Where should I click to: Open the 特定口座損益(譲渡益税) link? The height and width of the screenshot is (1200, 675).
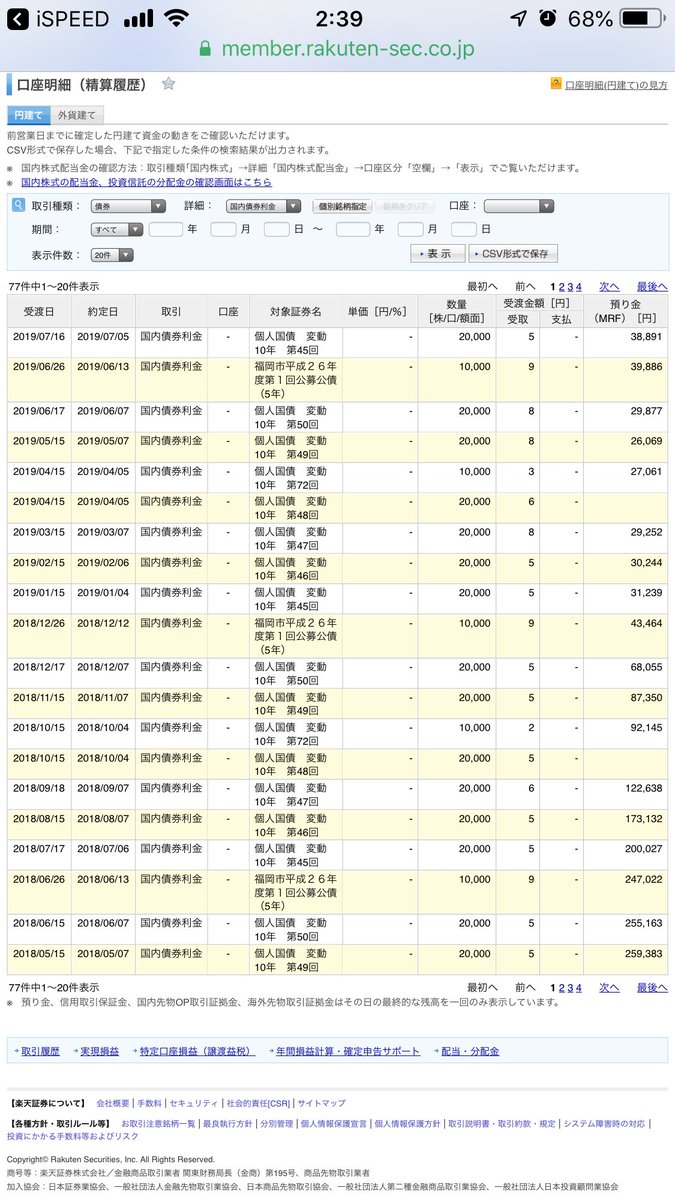coord(197,1051)
